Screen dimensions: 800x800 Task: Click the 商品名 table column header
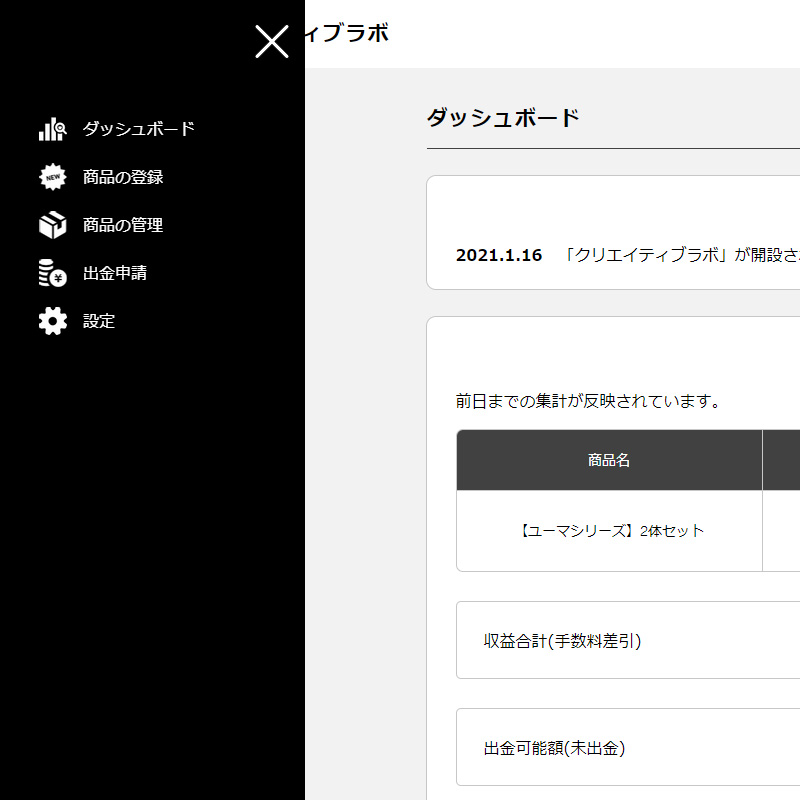pos(608,459)
